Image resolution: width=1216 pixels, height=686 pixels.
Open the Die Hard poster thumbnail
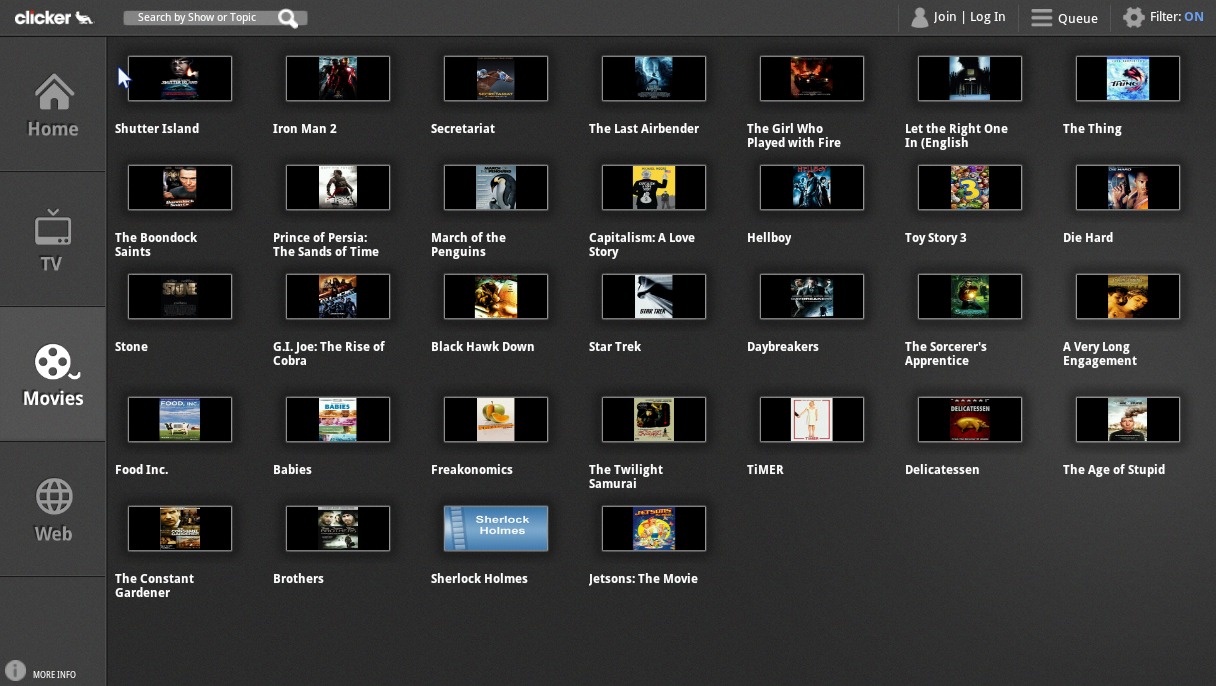(x=1128, y=187)
